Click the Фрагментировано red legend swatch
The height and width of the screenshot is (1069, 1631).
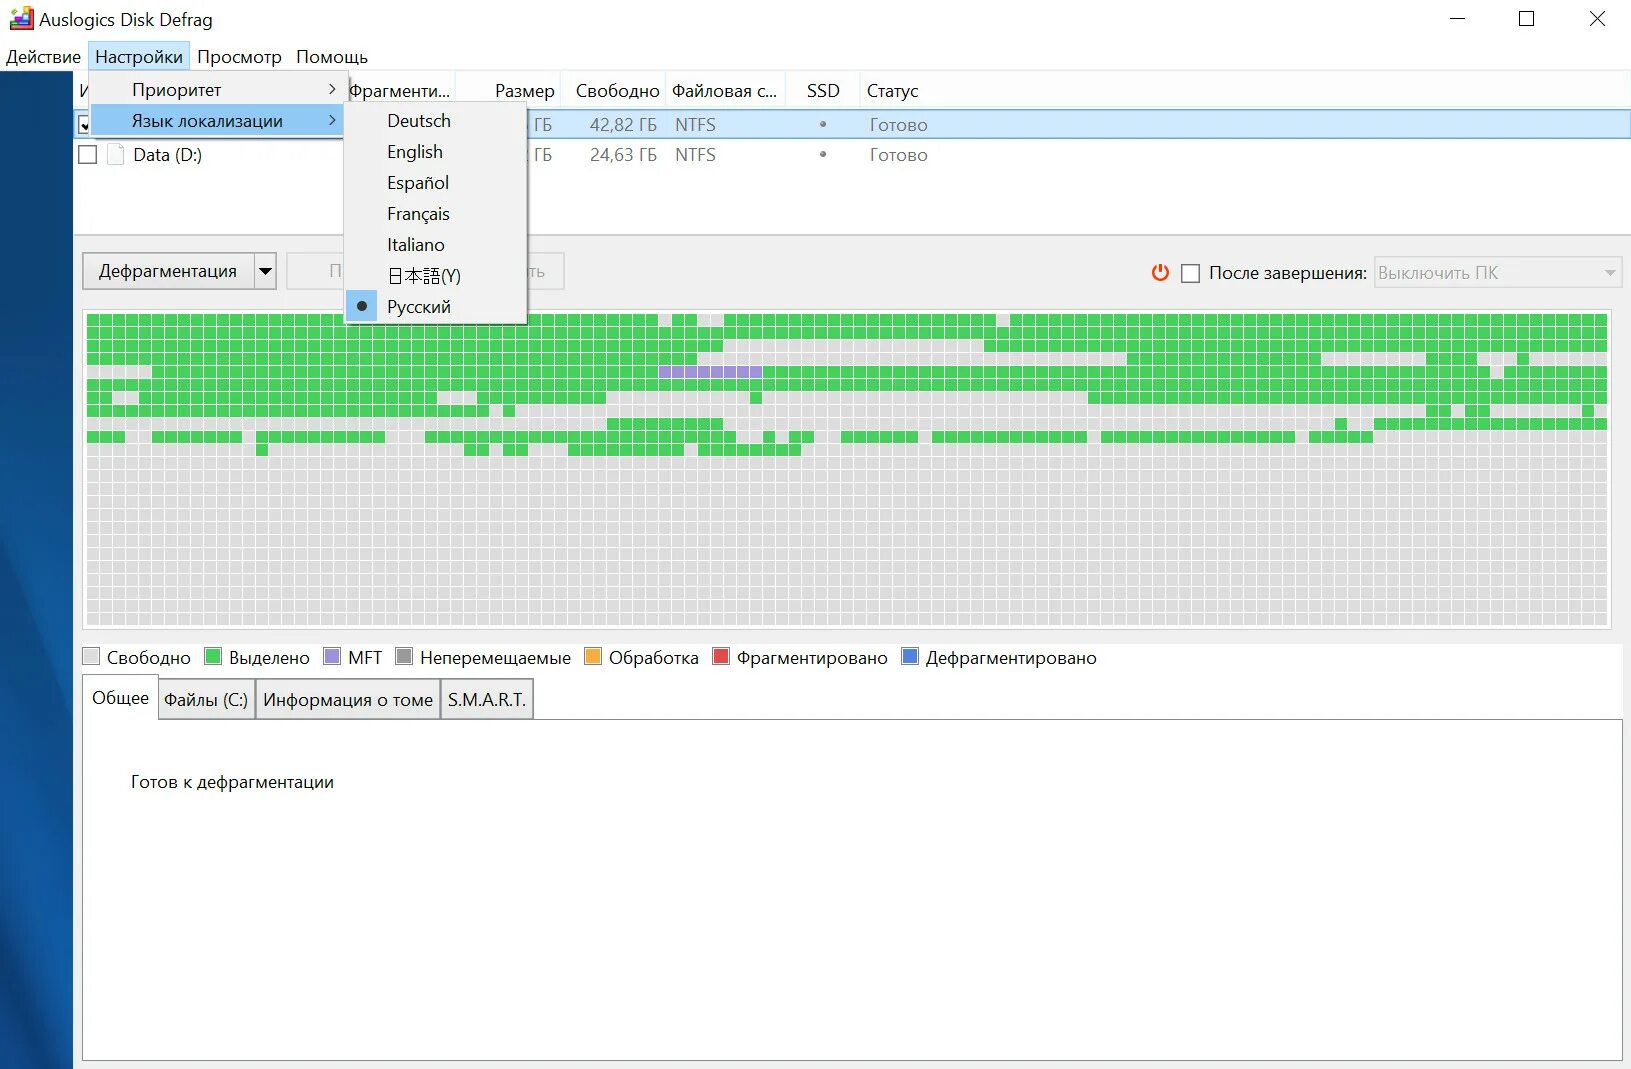[x=721, y=656]
